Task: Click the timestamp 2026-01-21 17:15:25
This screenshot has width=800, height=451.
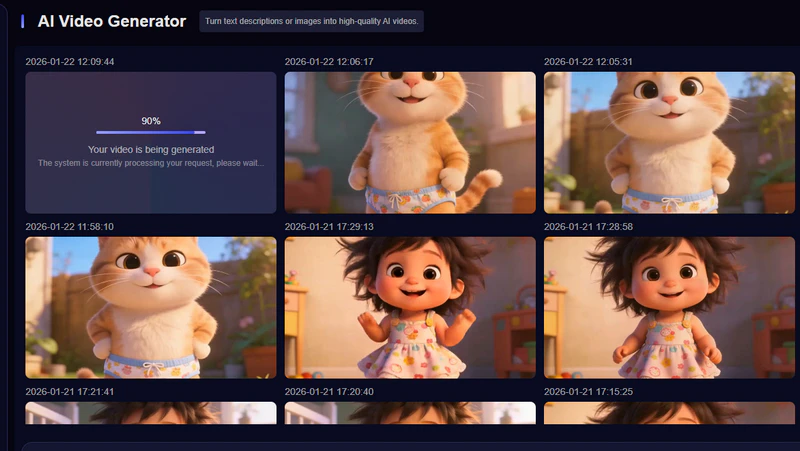Action: [588, 392]
